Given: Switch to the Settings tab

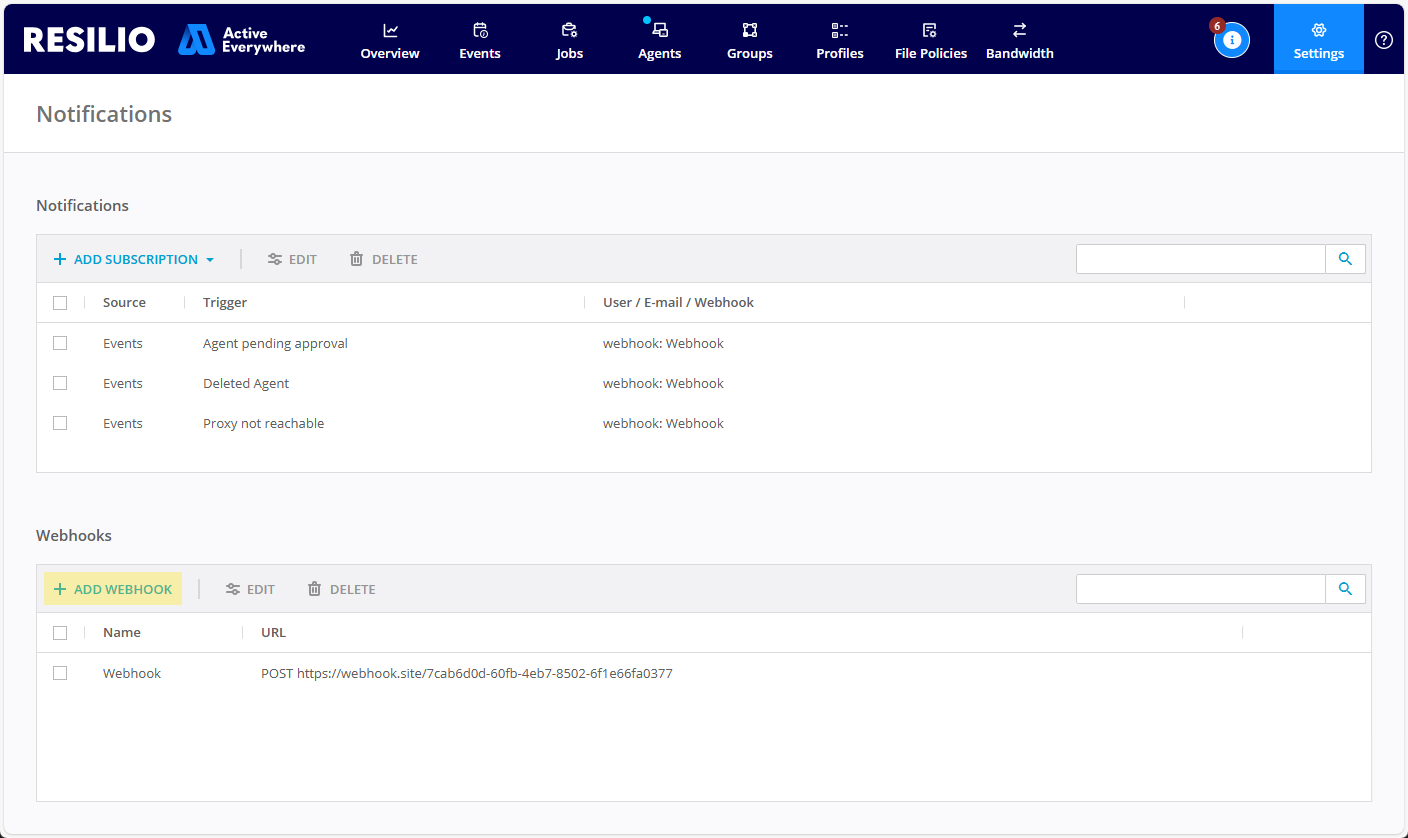Looking at the screenshot, I should 1318,39.
